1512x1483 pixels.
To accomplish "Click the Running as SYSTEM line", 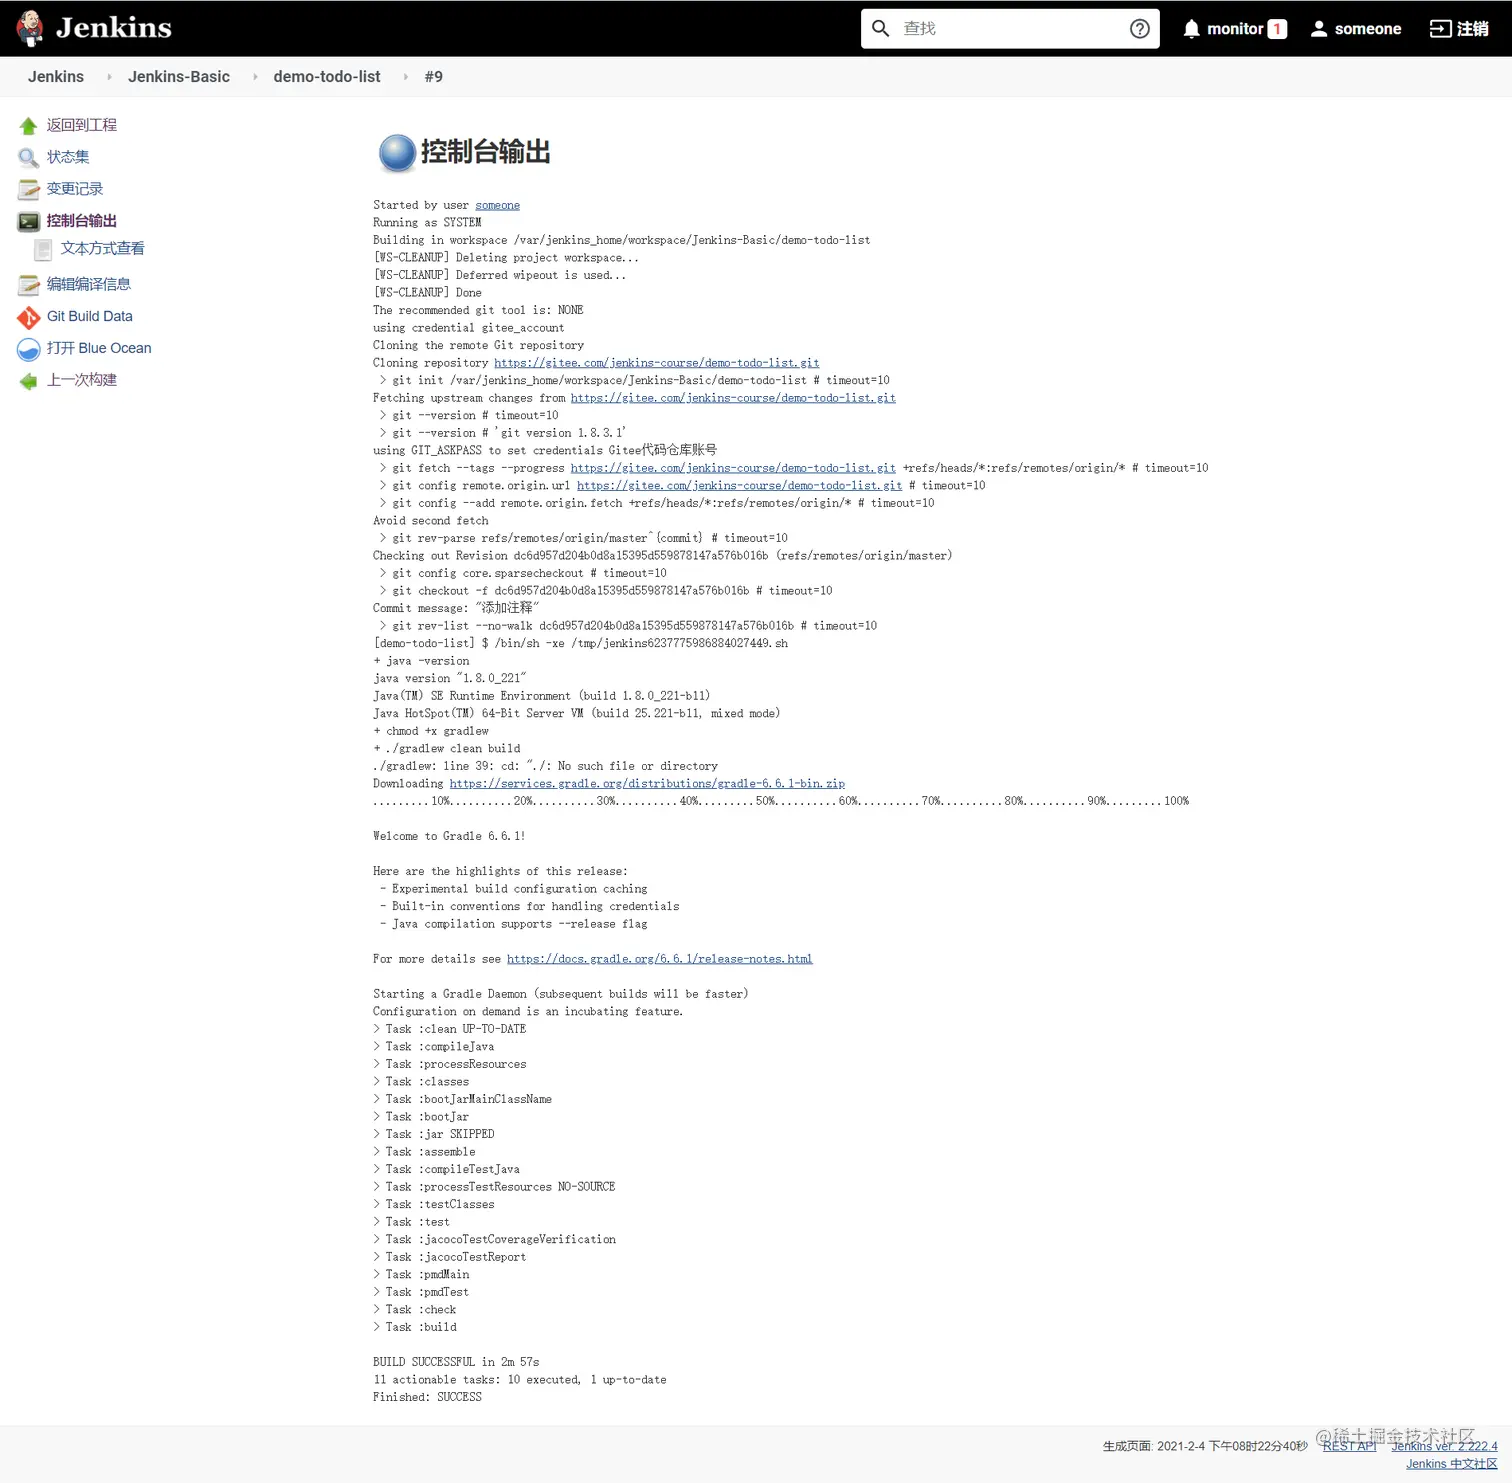I will pos(427,223).
